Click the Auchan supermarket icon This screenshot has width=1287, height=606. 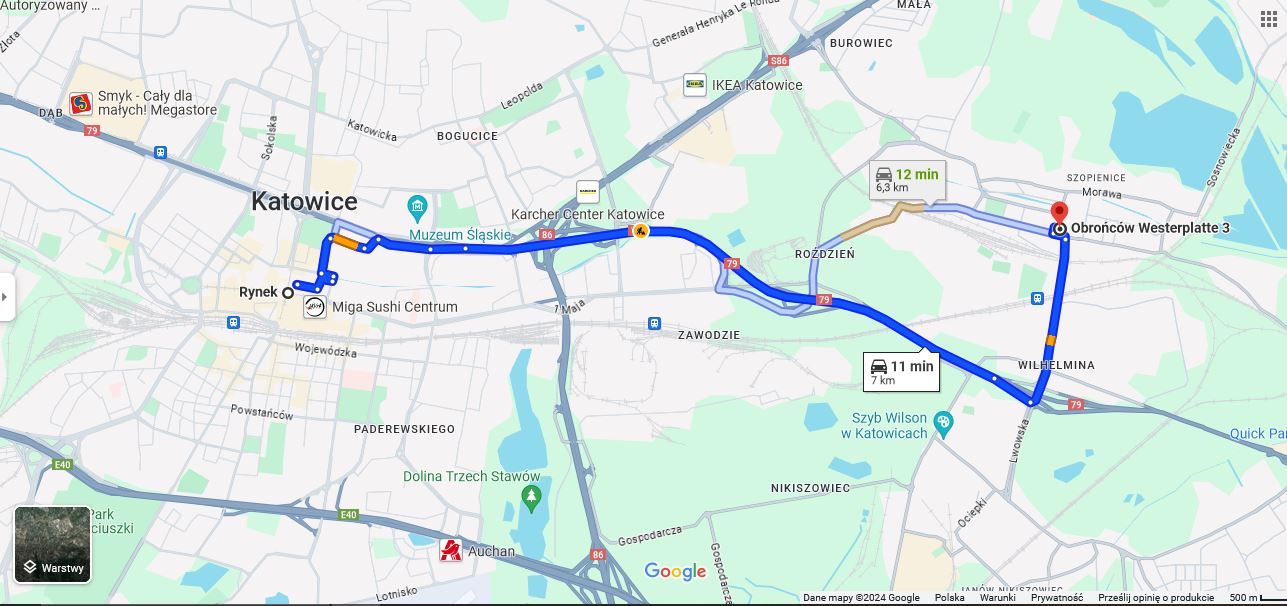(x=451, y=550)
